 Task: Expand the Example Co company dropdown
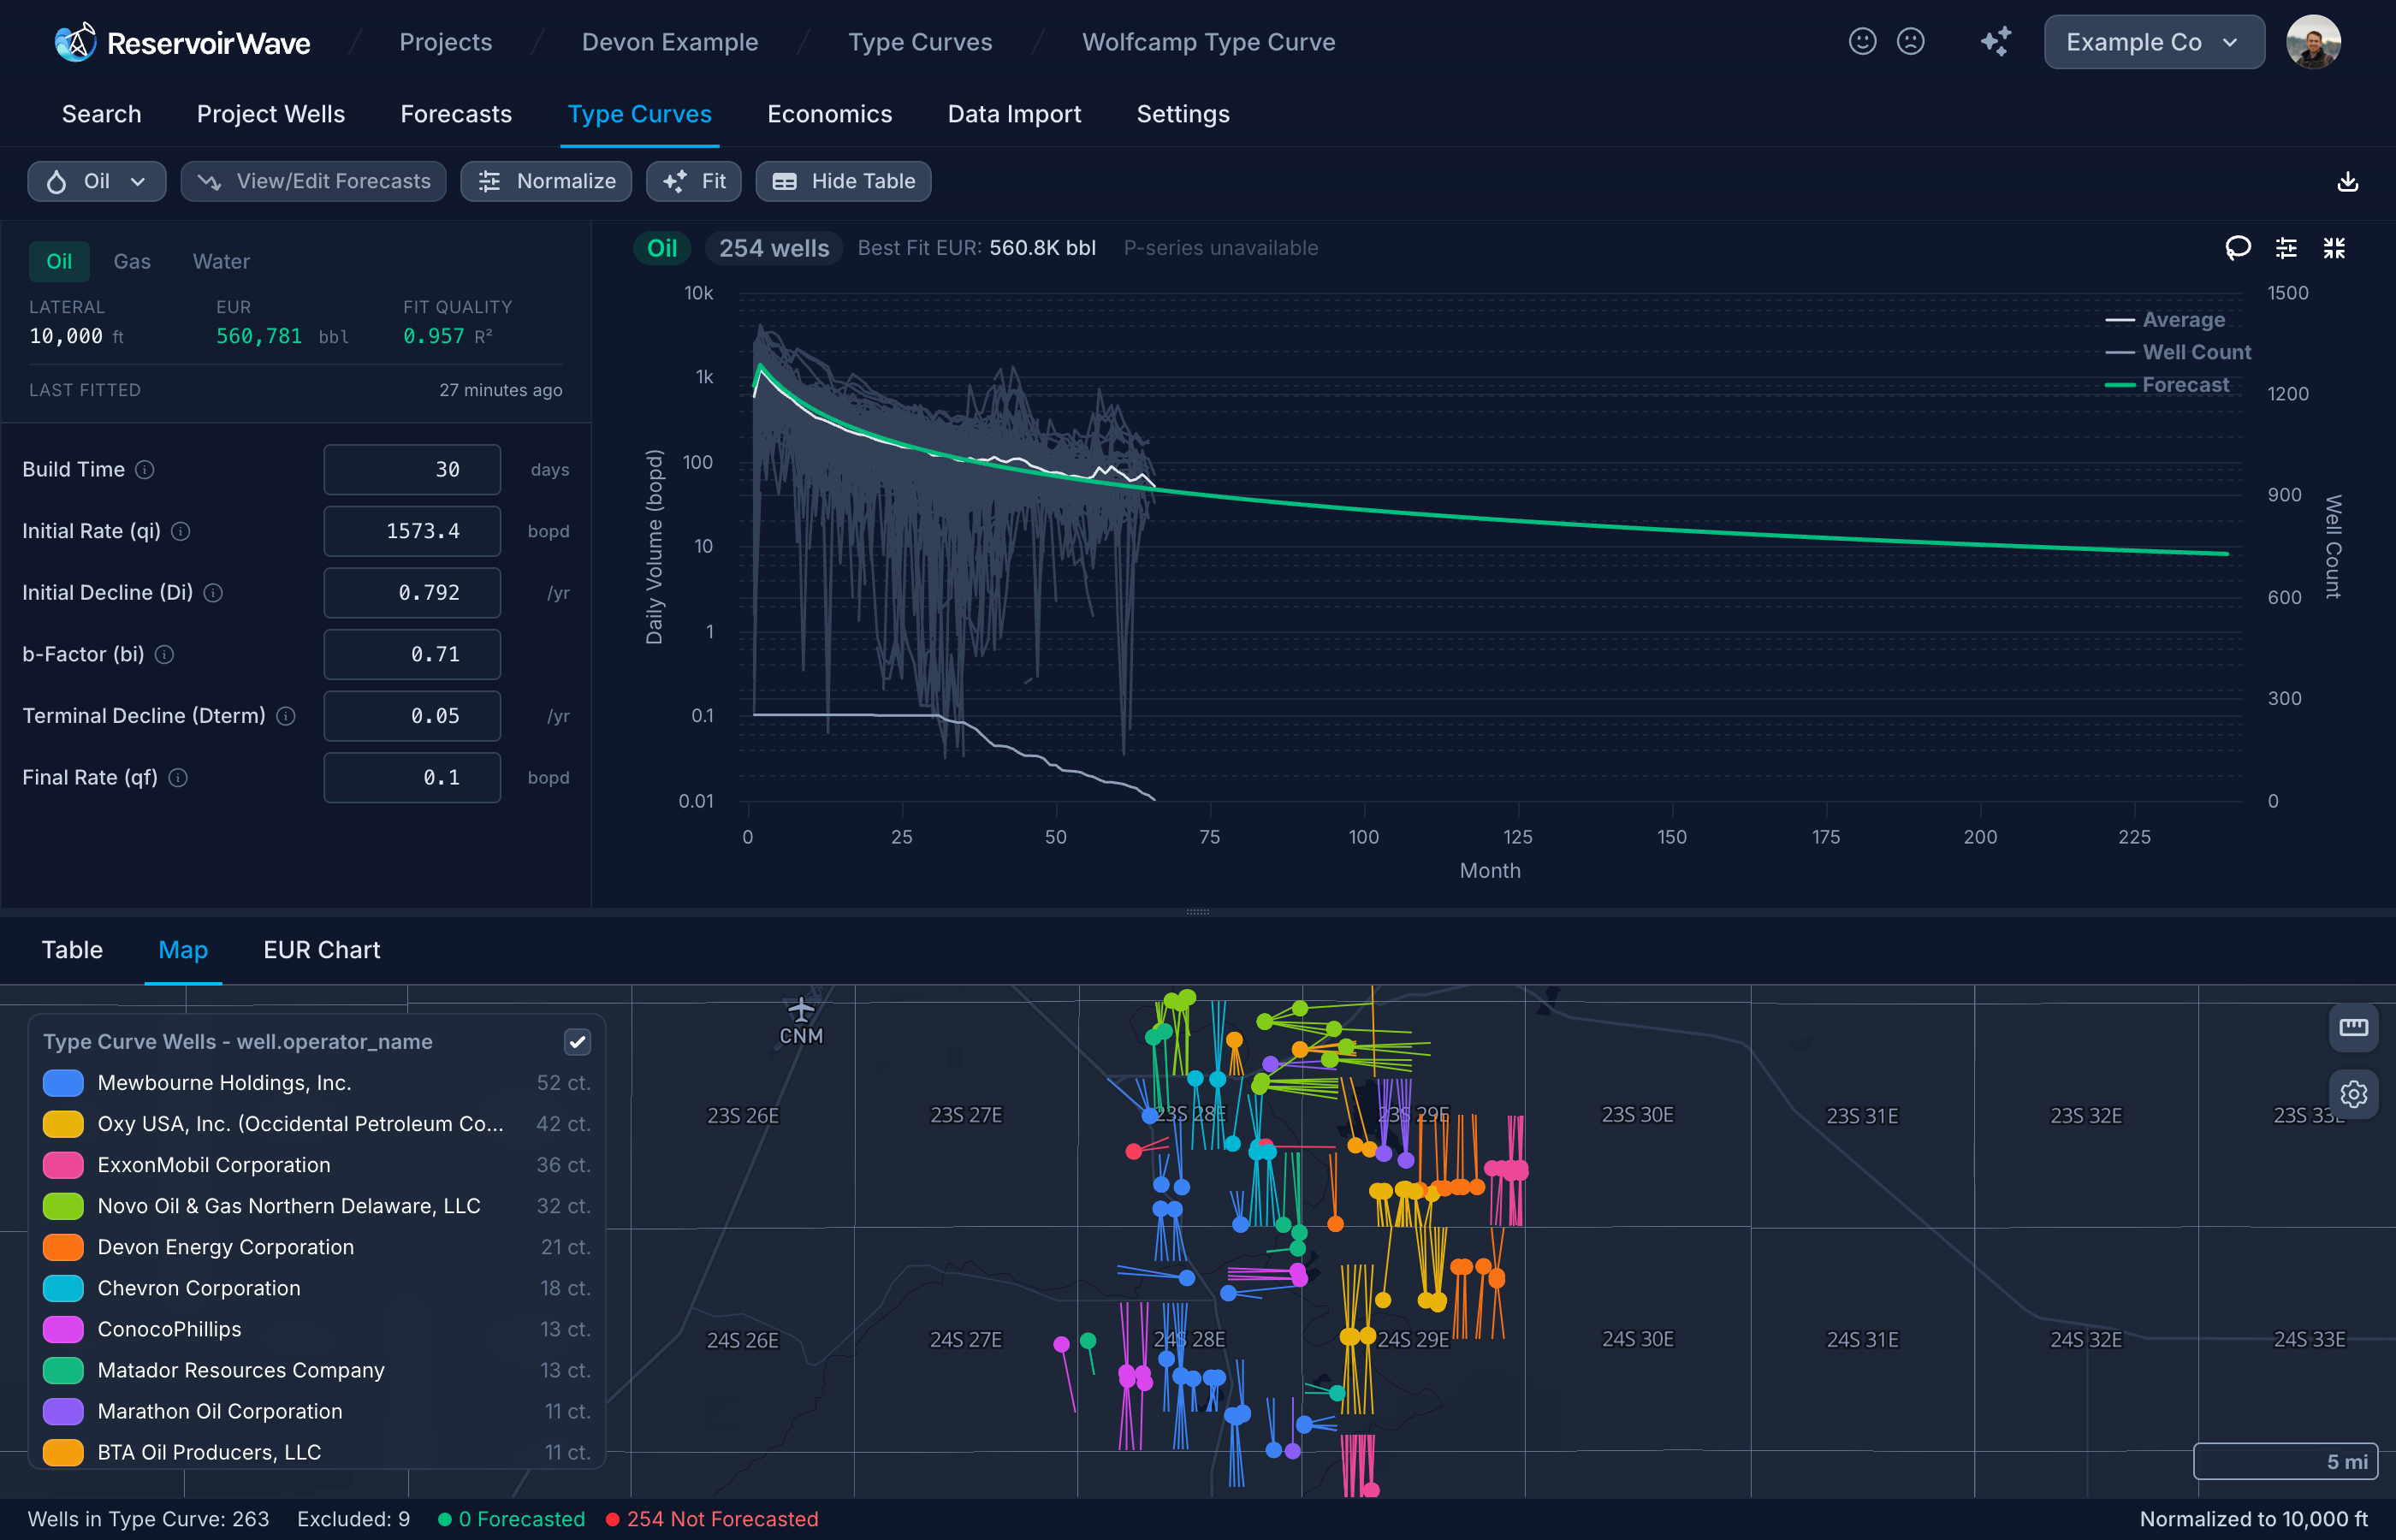coord(2154,42)
